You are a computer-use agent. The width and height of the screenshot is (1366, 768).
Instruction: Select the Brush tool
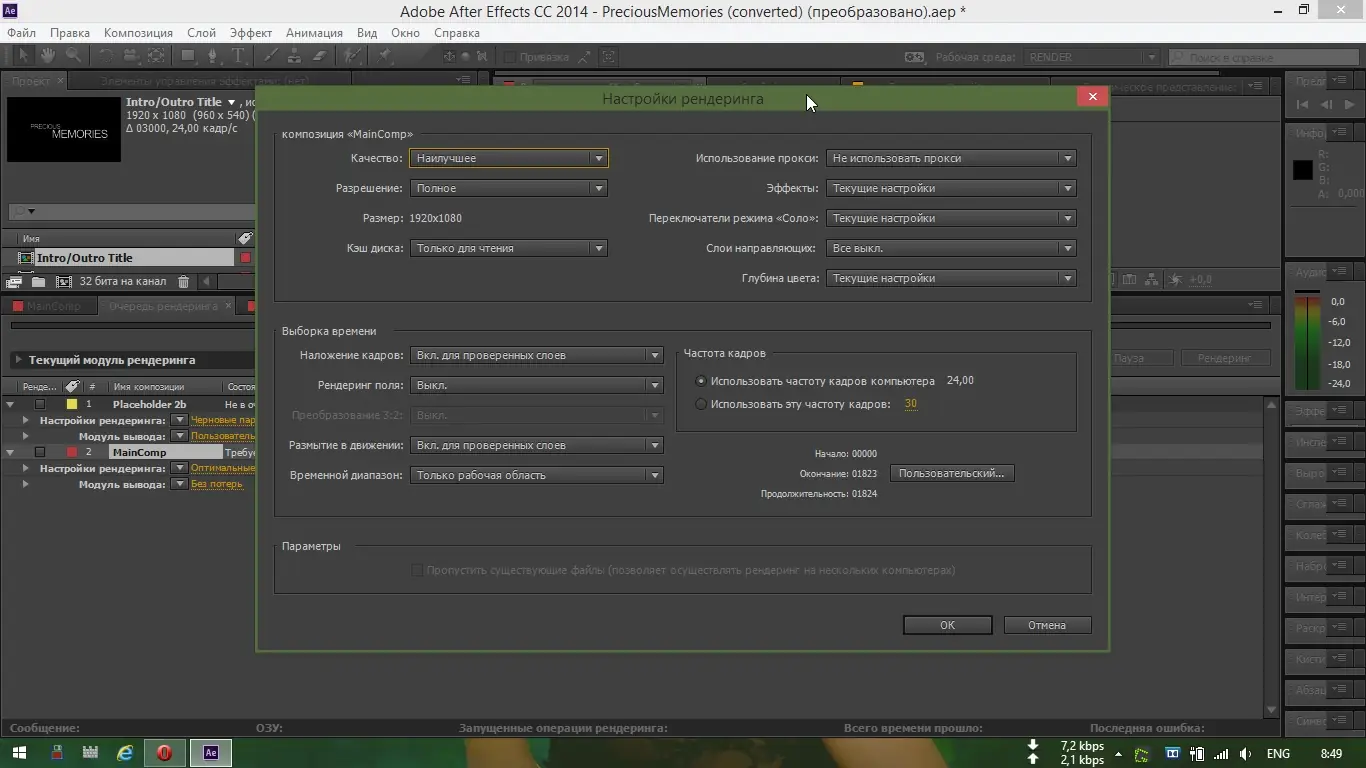270,56
